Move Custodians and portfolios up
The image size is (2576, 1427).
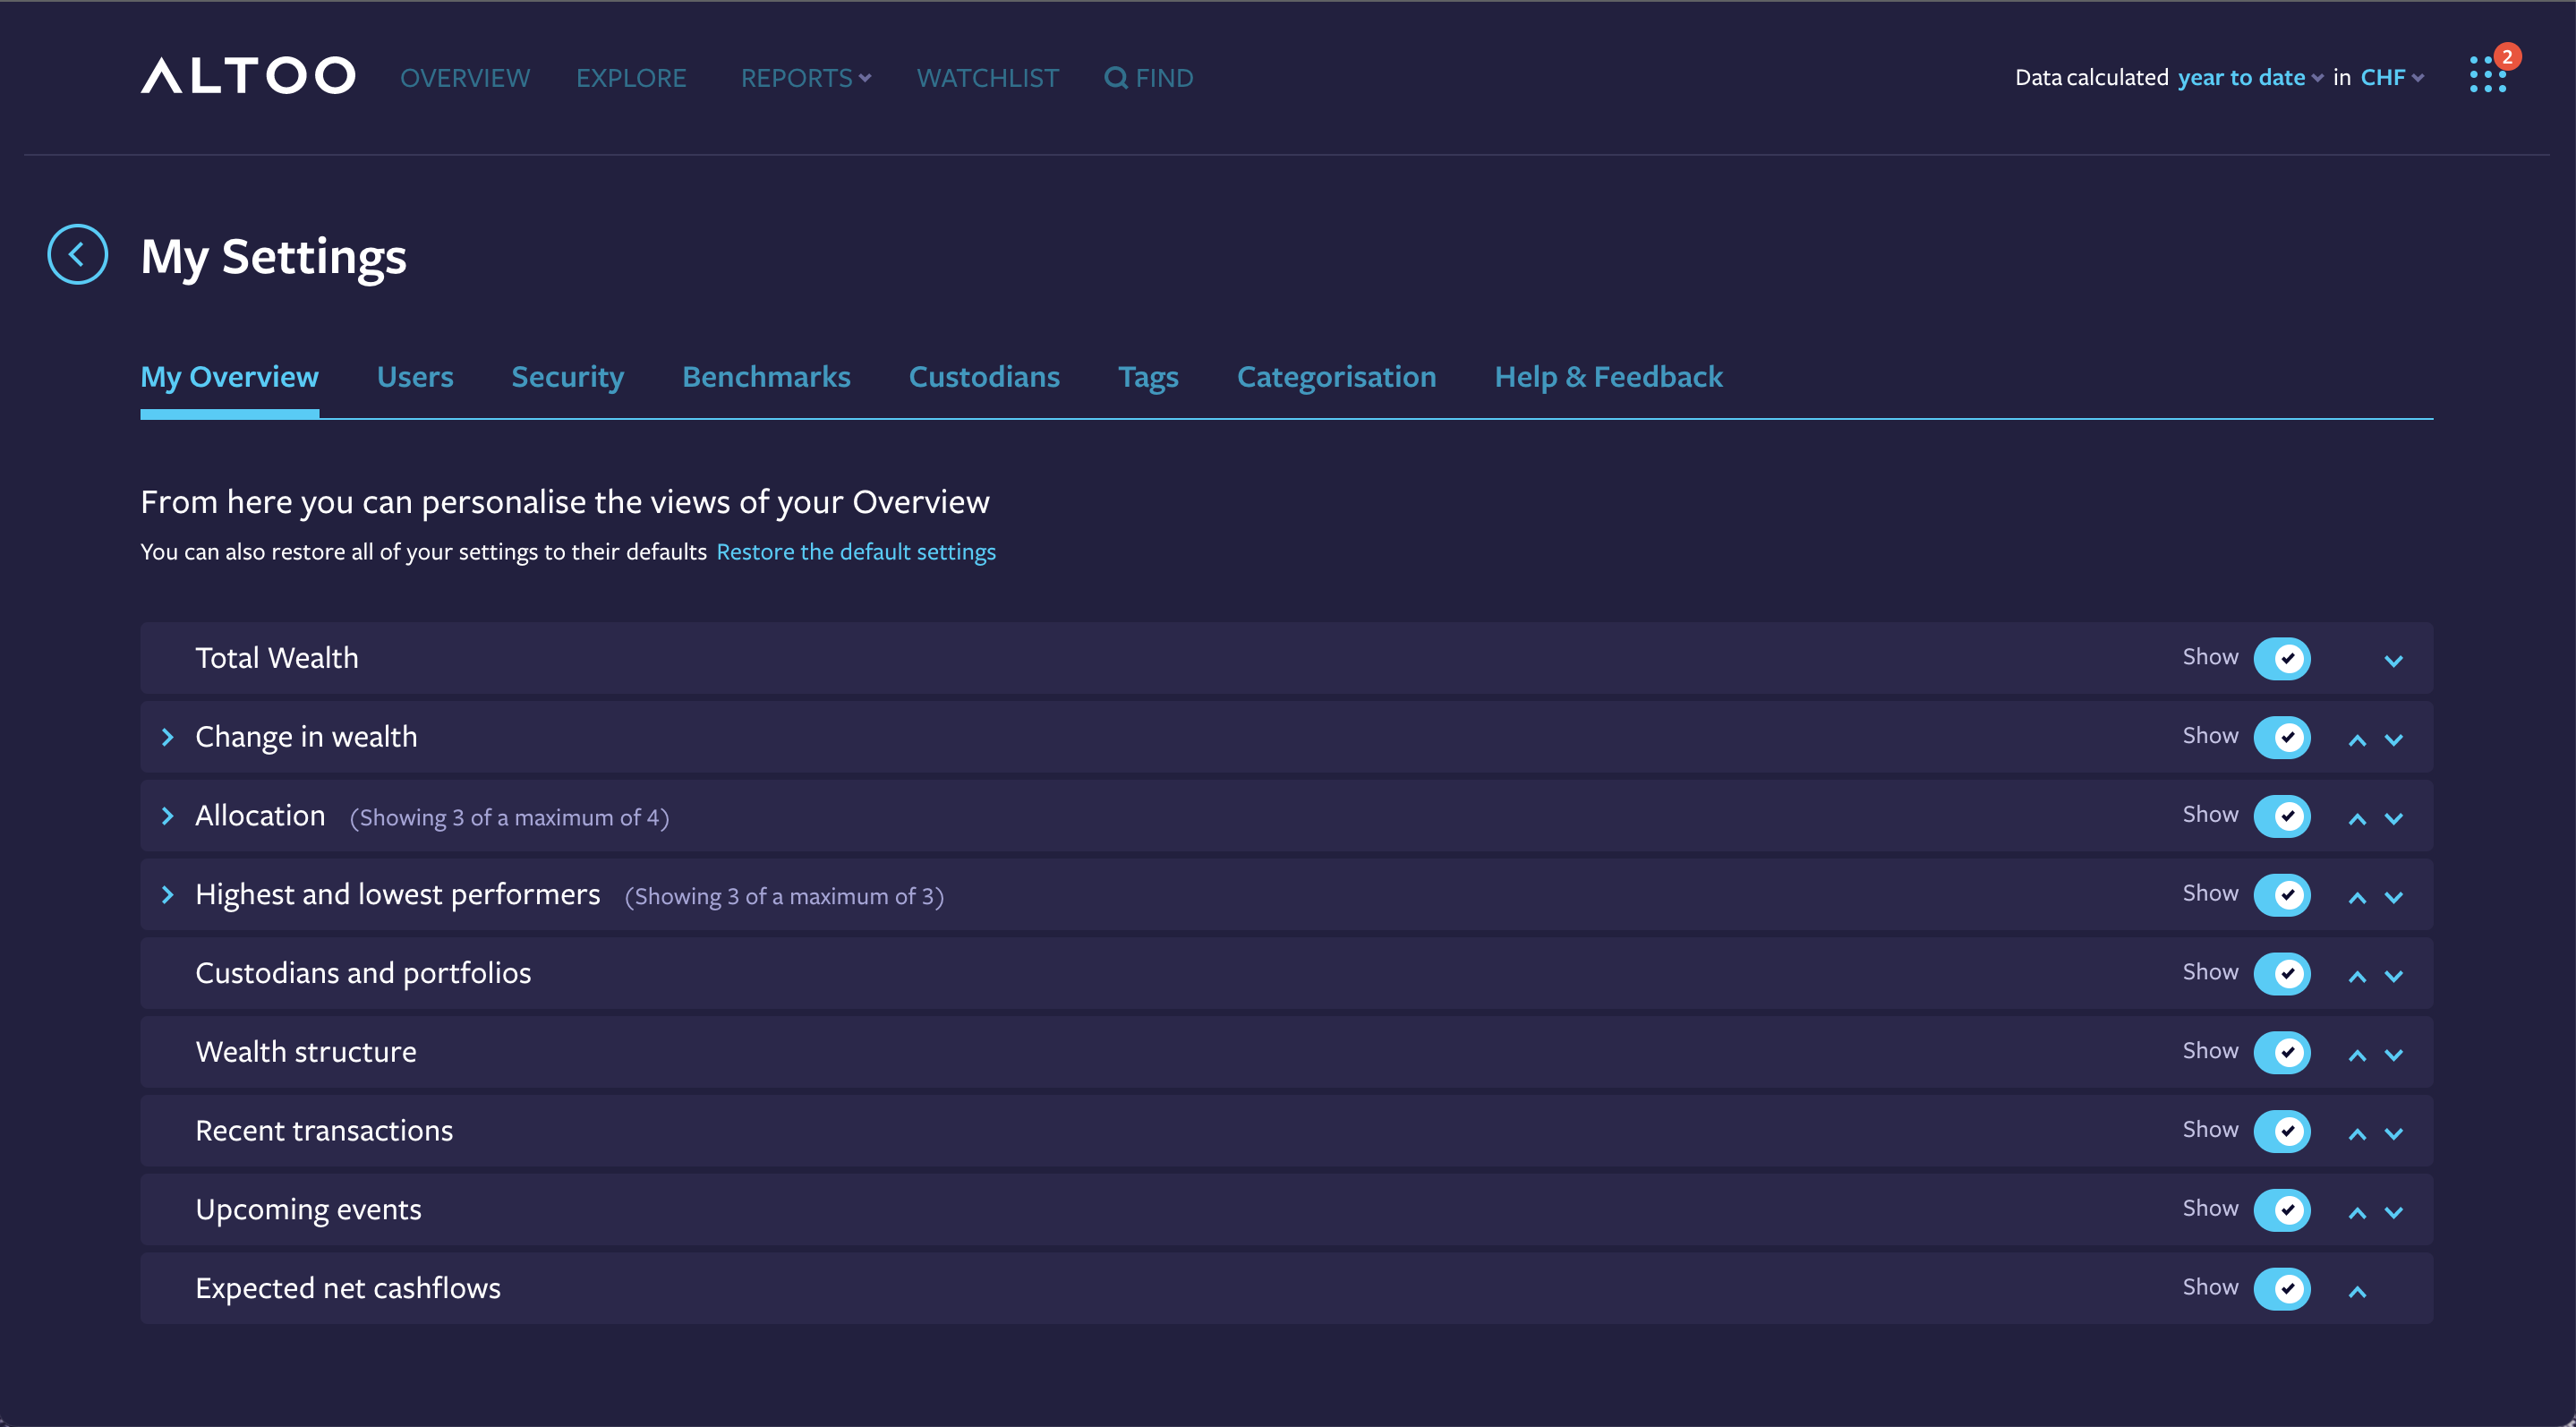(2357, 977)
